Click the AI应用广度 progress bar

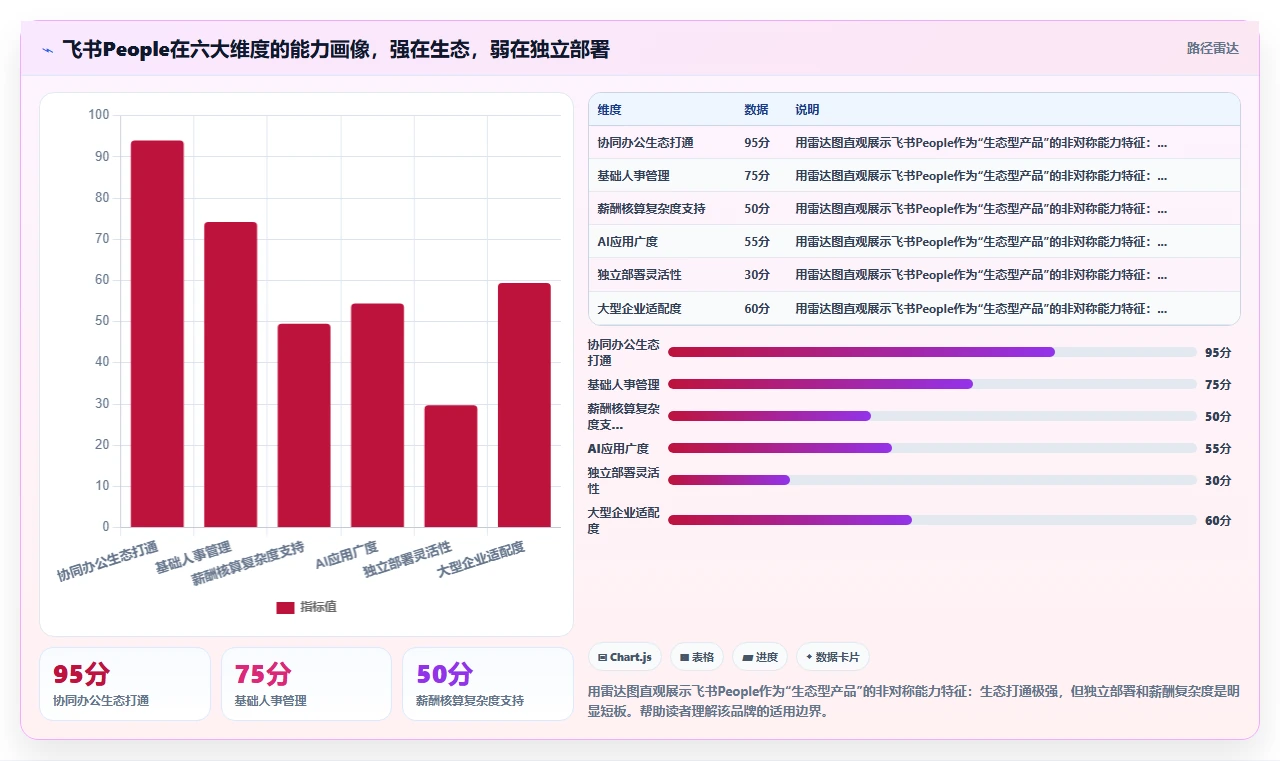click(x=932, y=448)
